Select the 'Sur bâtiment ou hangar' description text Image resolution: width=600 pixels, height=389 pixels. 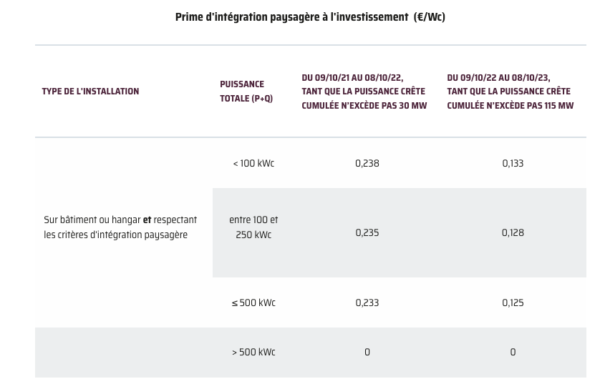pos(92,220)
